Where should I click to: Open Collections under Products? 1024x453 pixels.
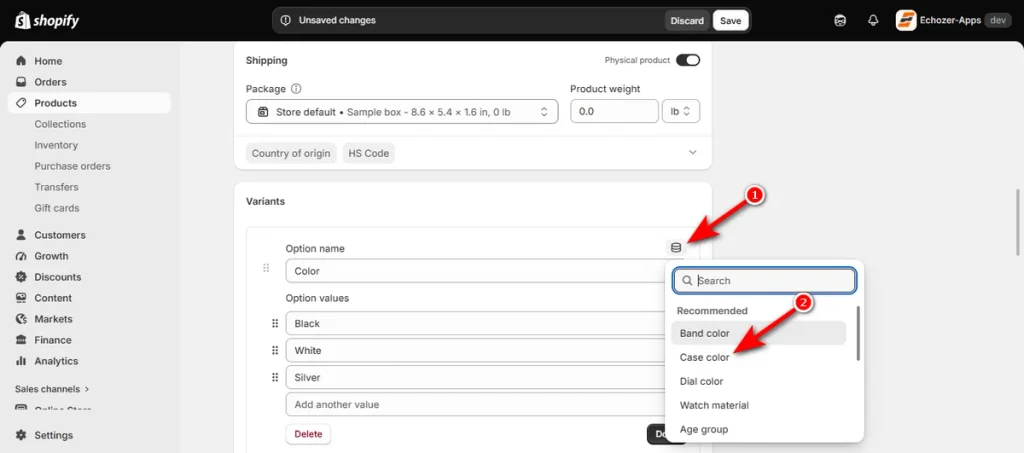[60, 124]
